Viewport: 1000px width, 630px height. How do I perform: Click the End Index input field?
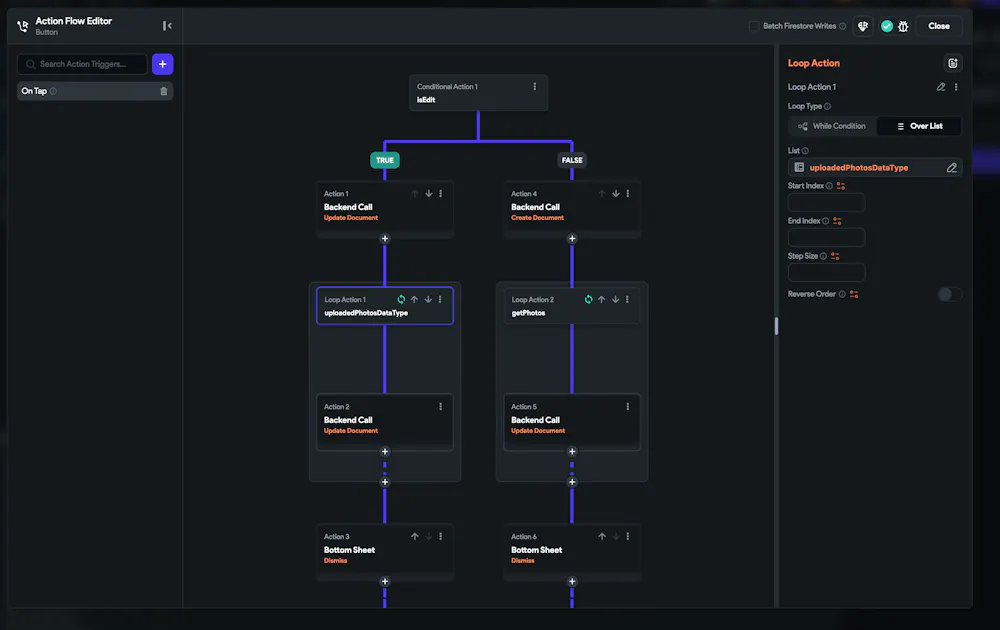[827, 238]
